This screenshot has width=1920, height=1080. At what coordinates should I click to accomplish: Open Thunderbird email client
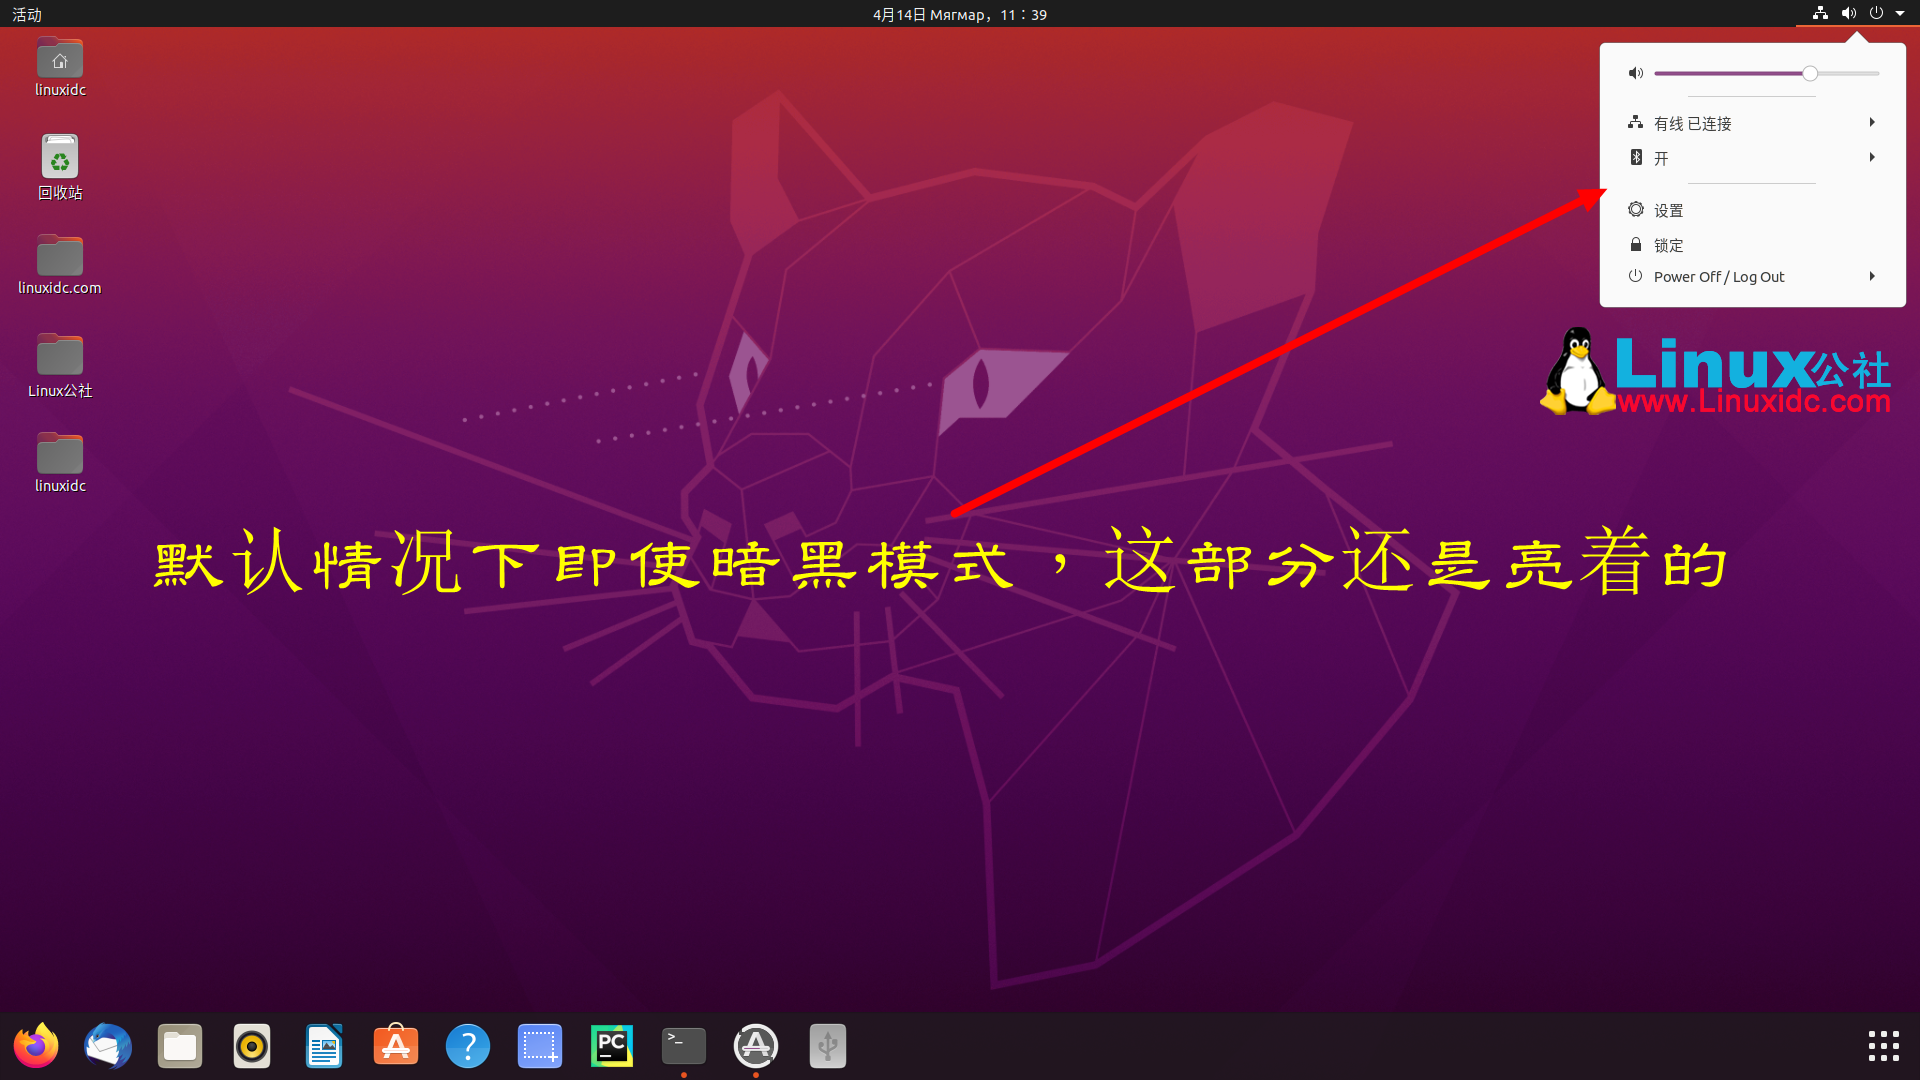[107, 1046]
